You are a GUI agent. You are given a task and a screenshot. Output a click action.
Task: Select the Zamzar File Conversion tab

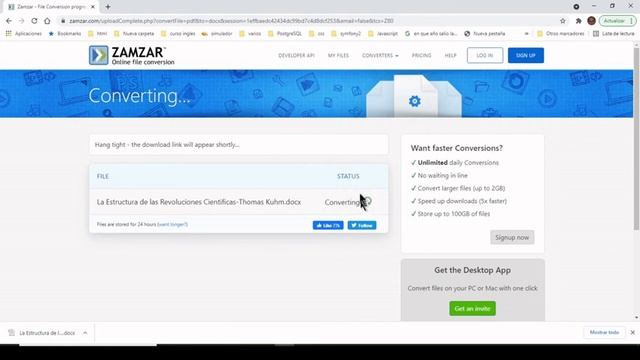click(51, 7)
